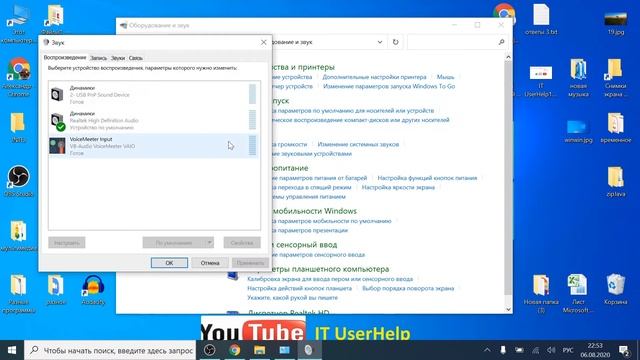Click the РУС language indicator
The image size is (640, 360).
tap(568, 350)
